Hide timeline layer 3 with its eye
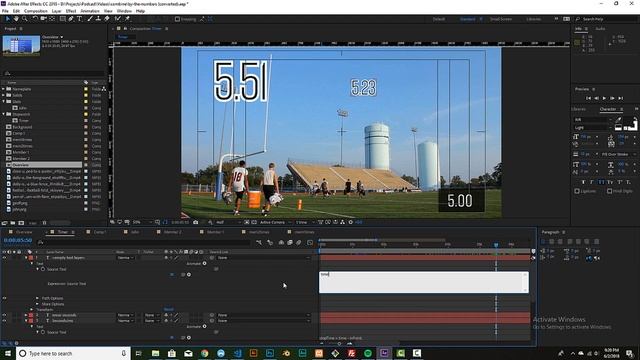 (4, 321)
